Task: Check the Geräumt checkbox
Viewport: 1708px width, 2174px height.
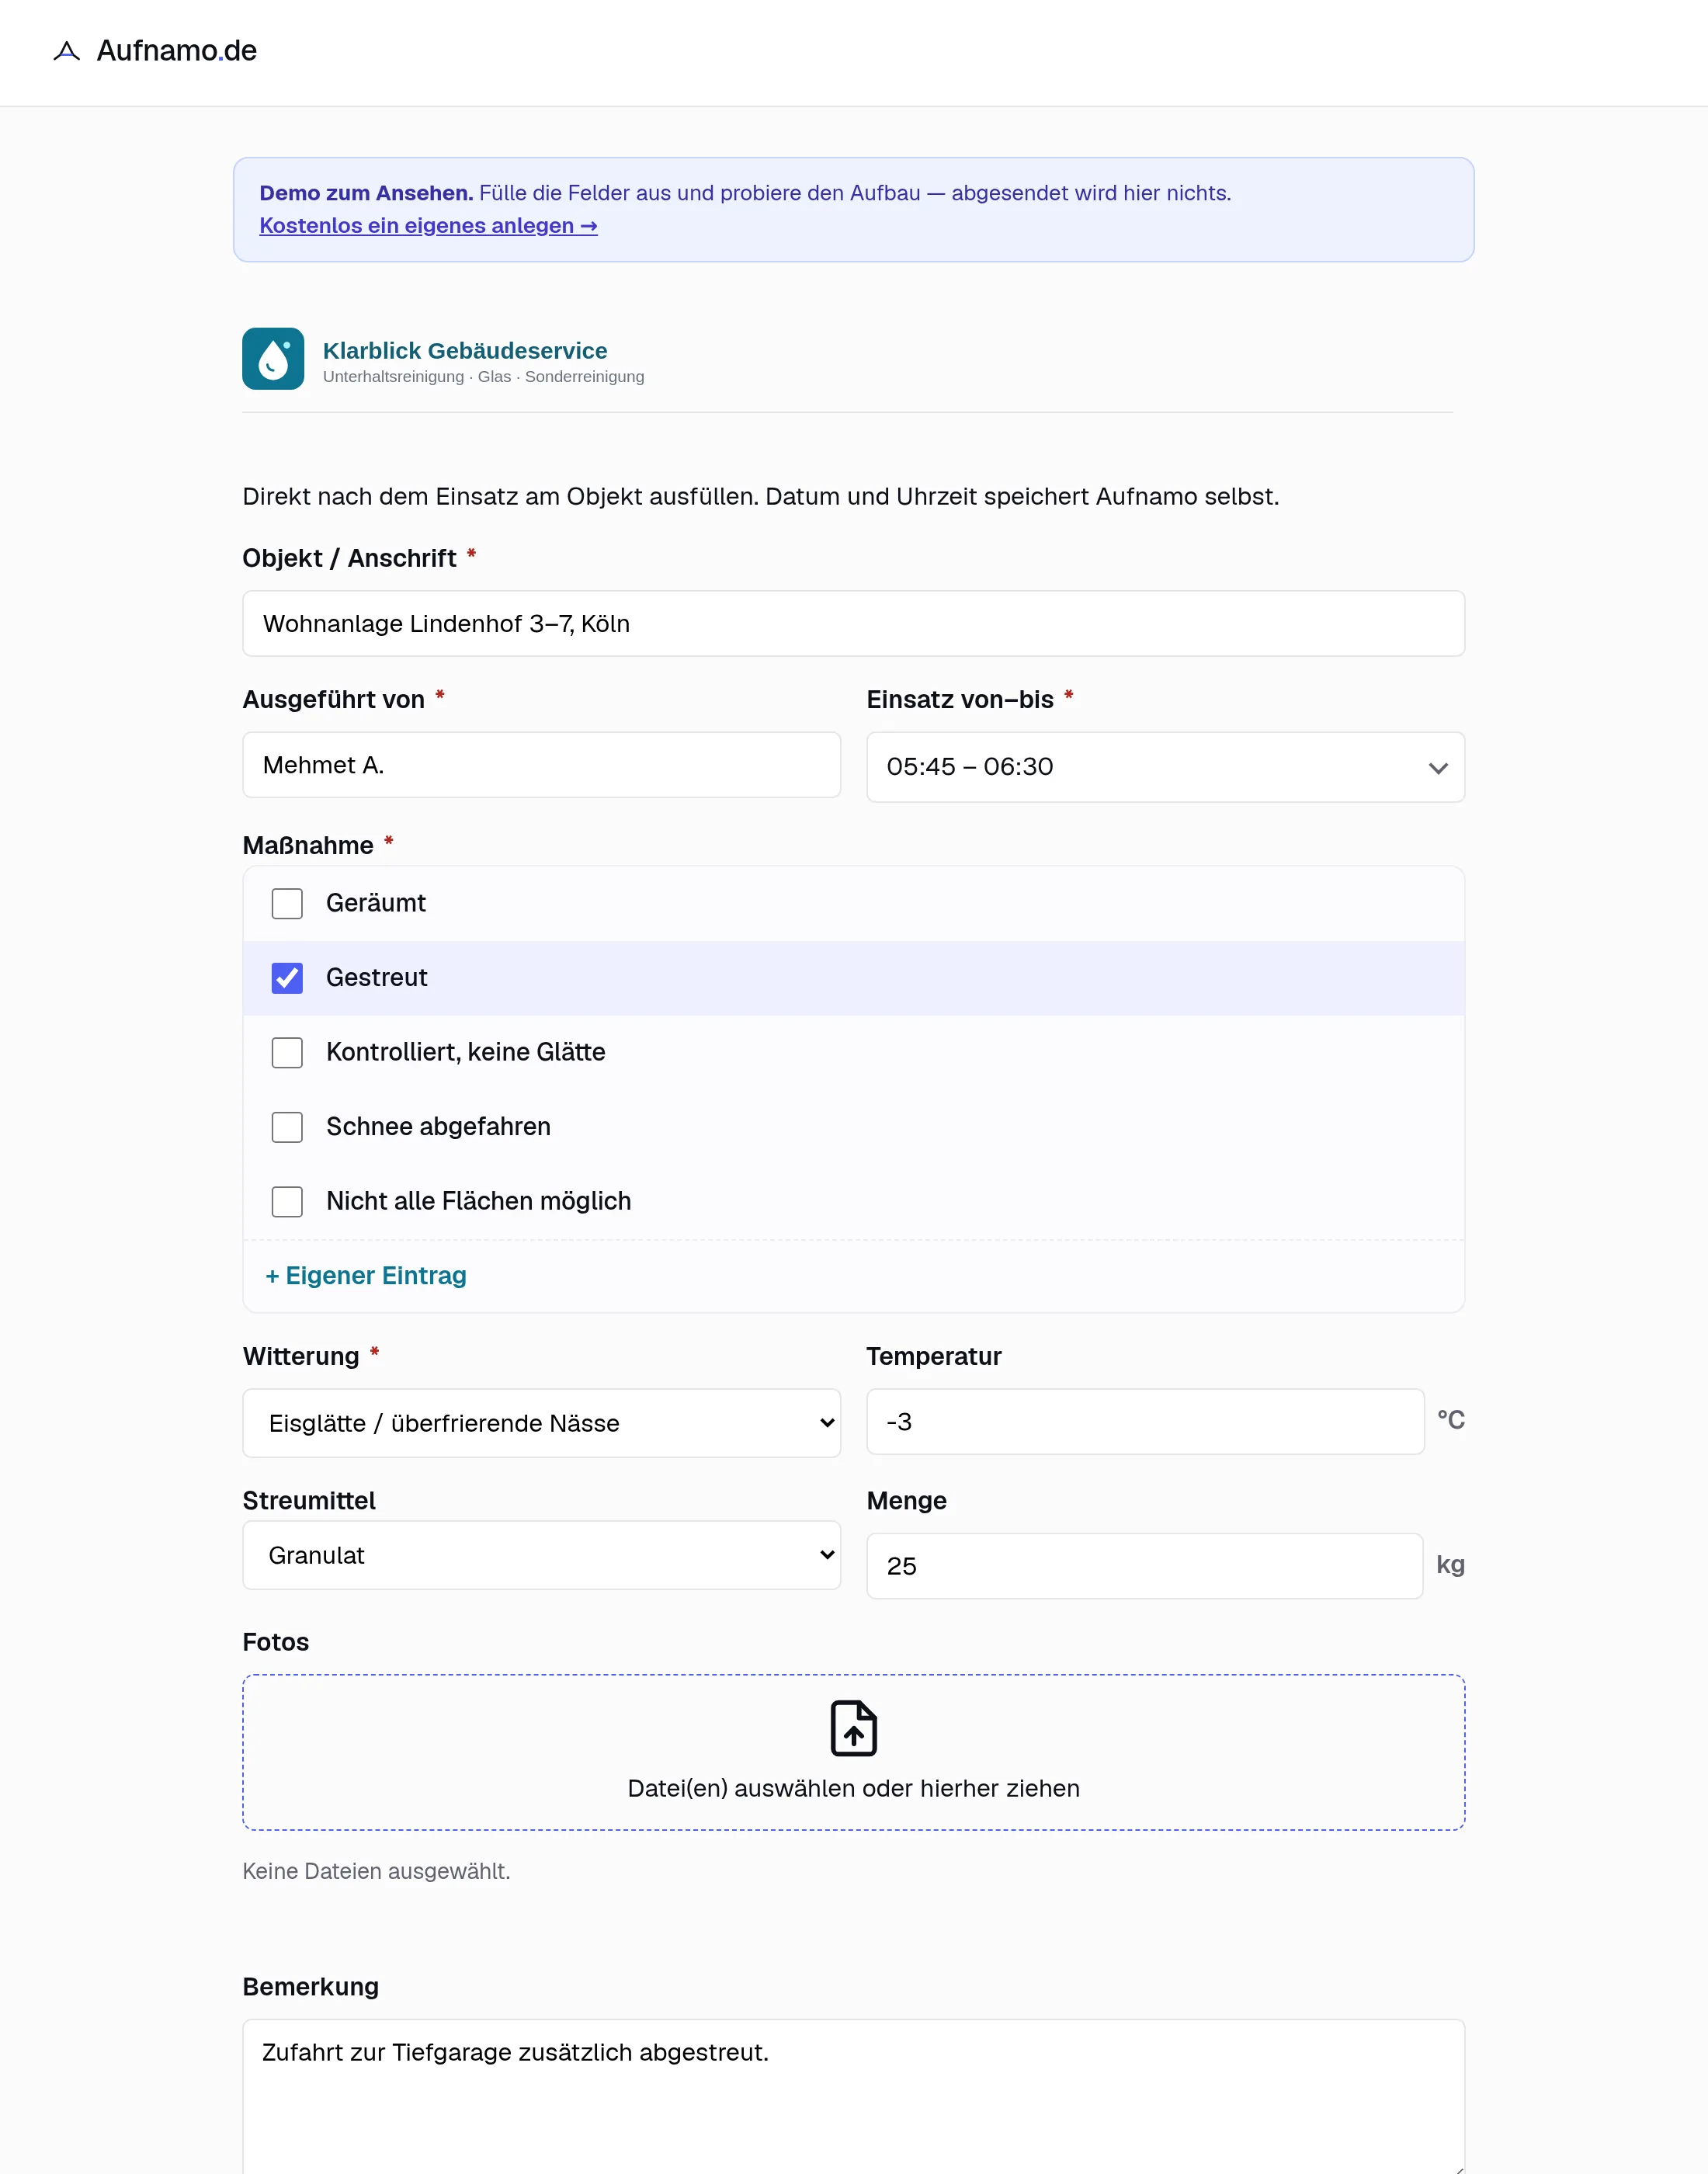Action: pos(287,903)
